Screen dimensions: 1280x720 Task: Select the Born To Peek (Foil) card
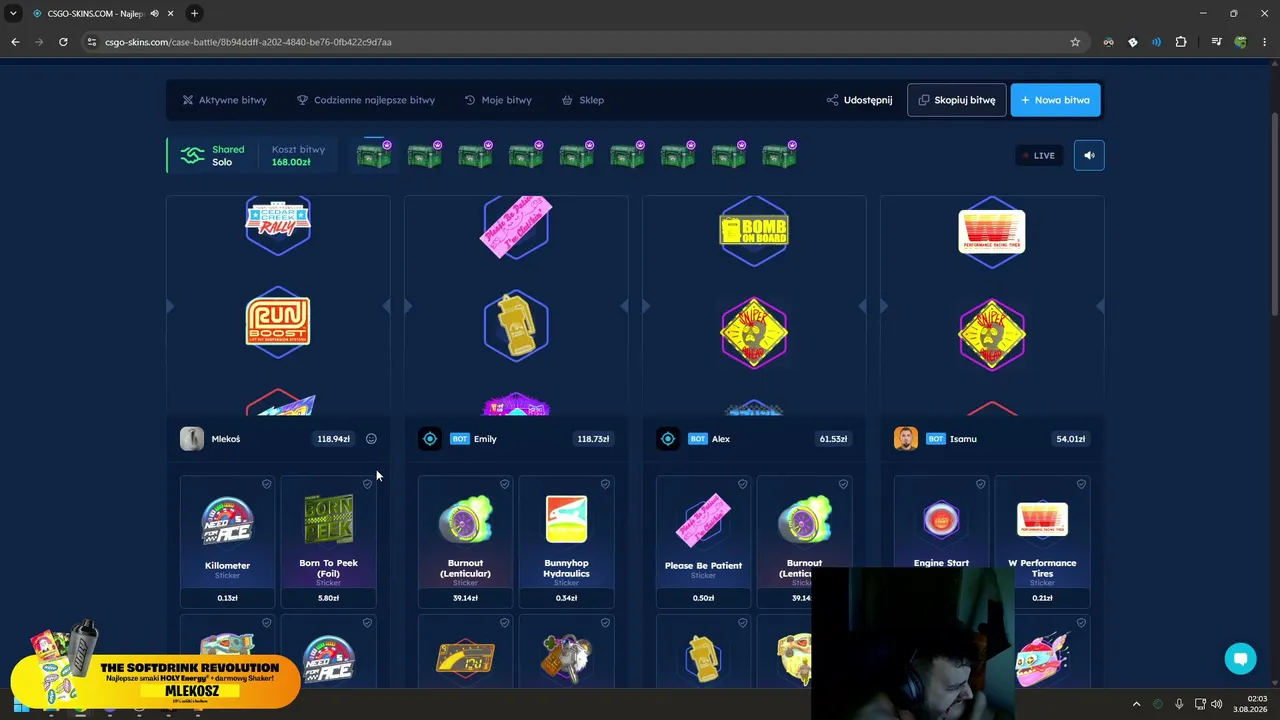tap(328, 542)
